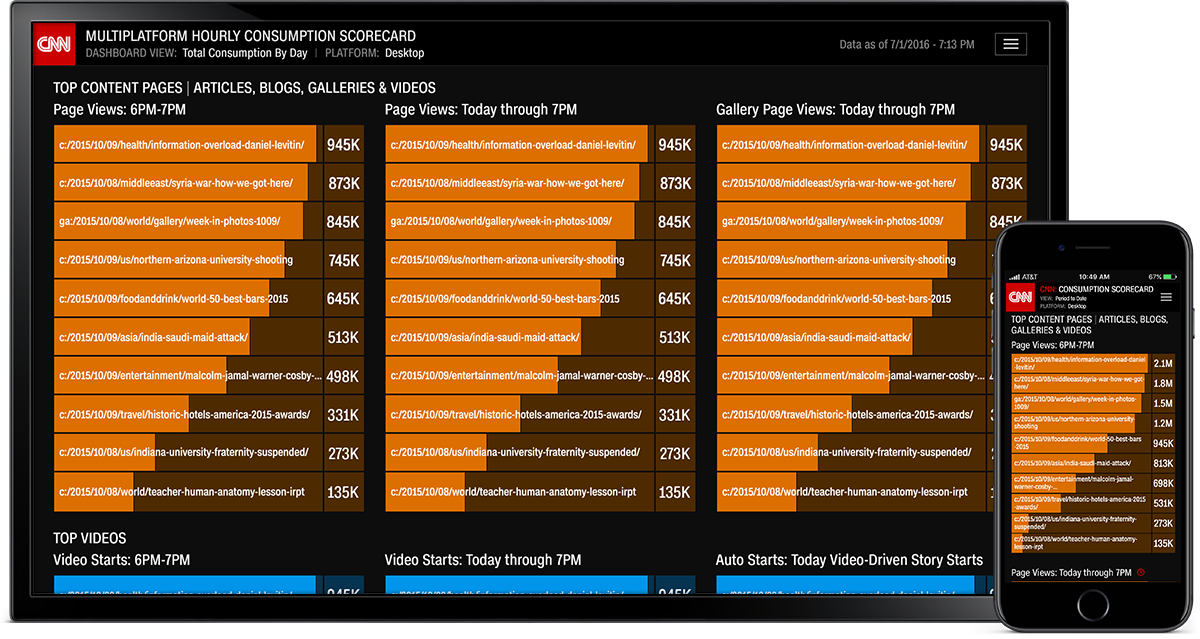This screenshot has height=639, width=1200.
Task: Tap the AT&T signal indicator on the phone
Action: [x=1023, y=276]
